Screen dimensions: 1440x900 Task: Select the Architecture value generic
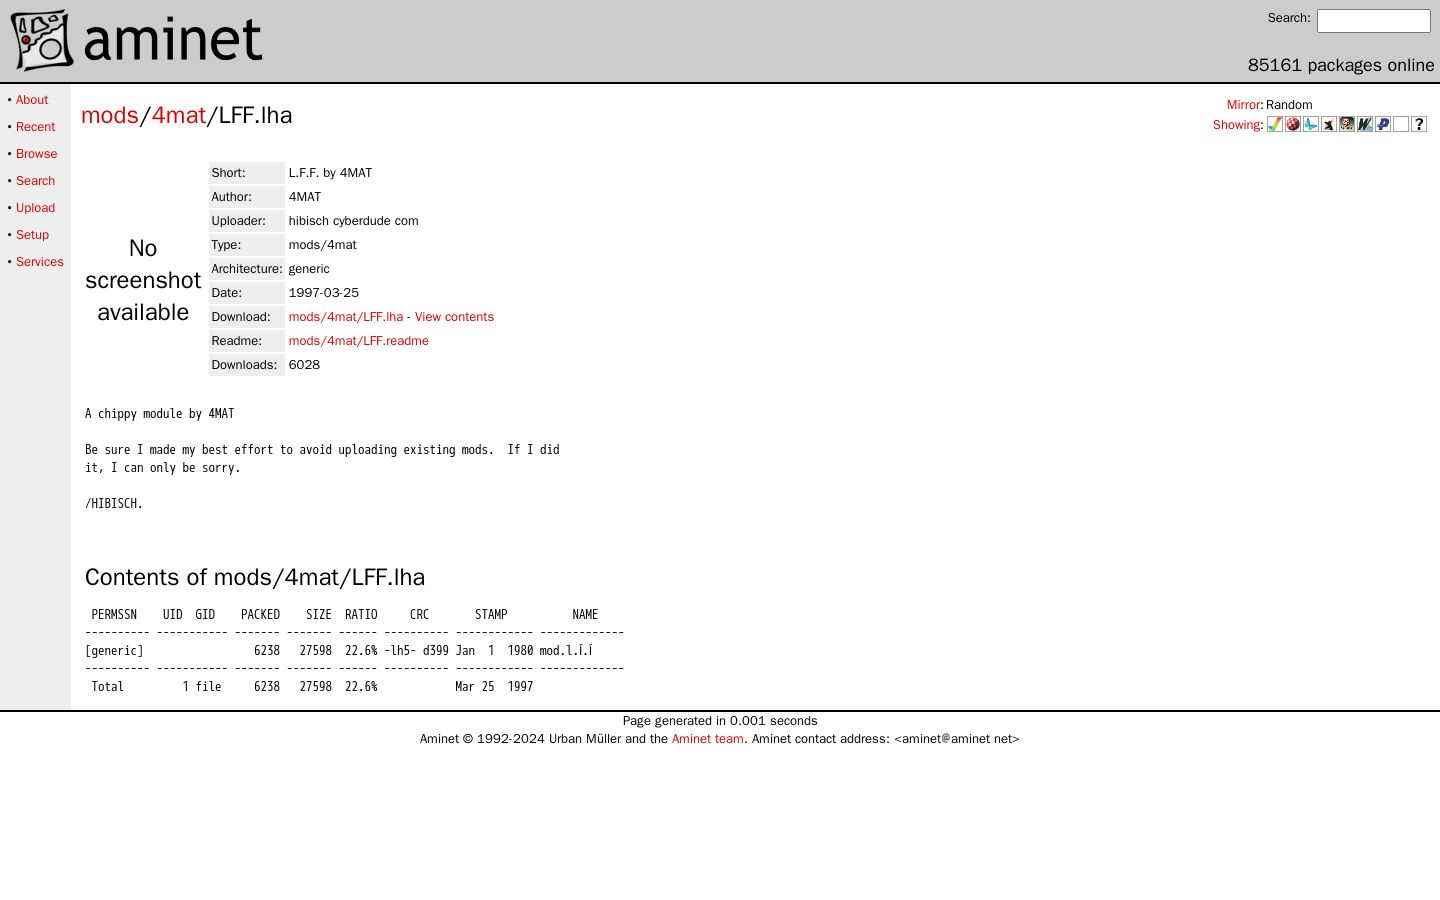pyautogui.click(x=309, y=269)
